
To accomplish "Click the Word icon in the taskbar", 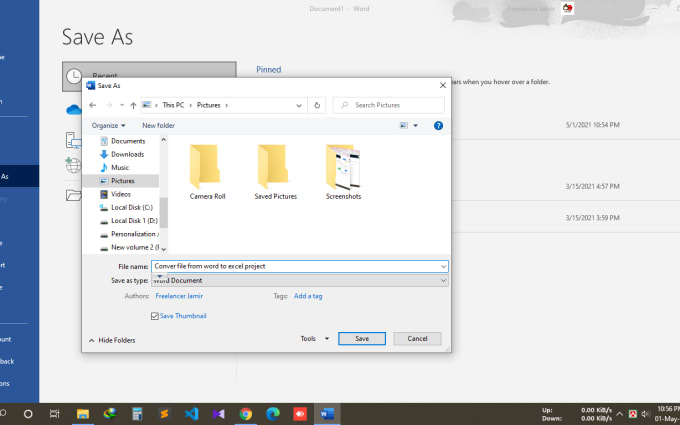I will 327,414.
